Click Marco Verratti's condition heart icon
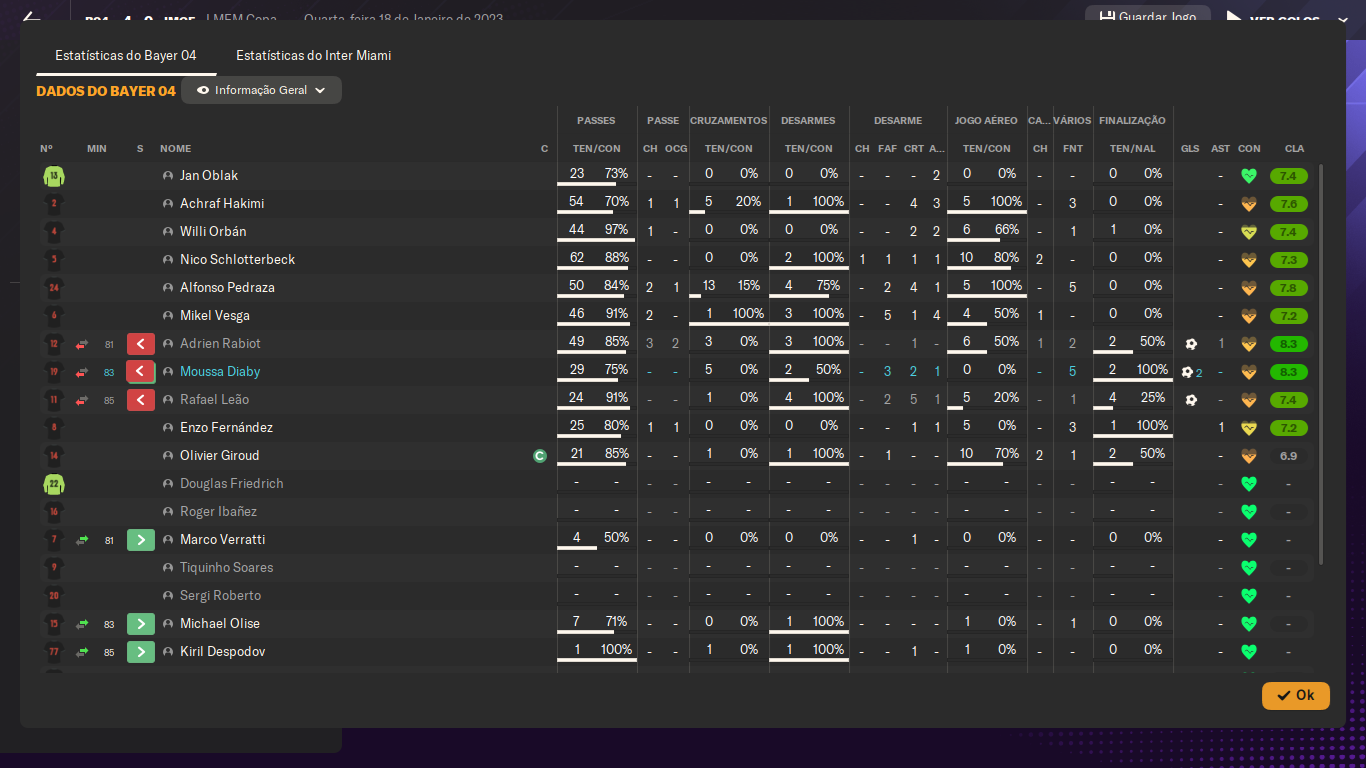The height and width of the screenshot is (768, 1366). pos(1248,540)
